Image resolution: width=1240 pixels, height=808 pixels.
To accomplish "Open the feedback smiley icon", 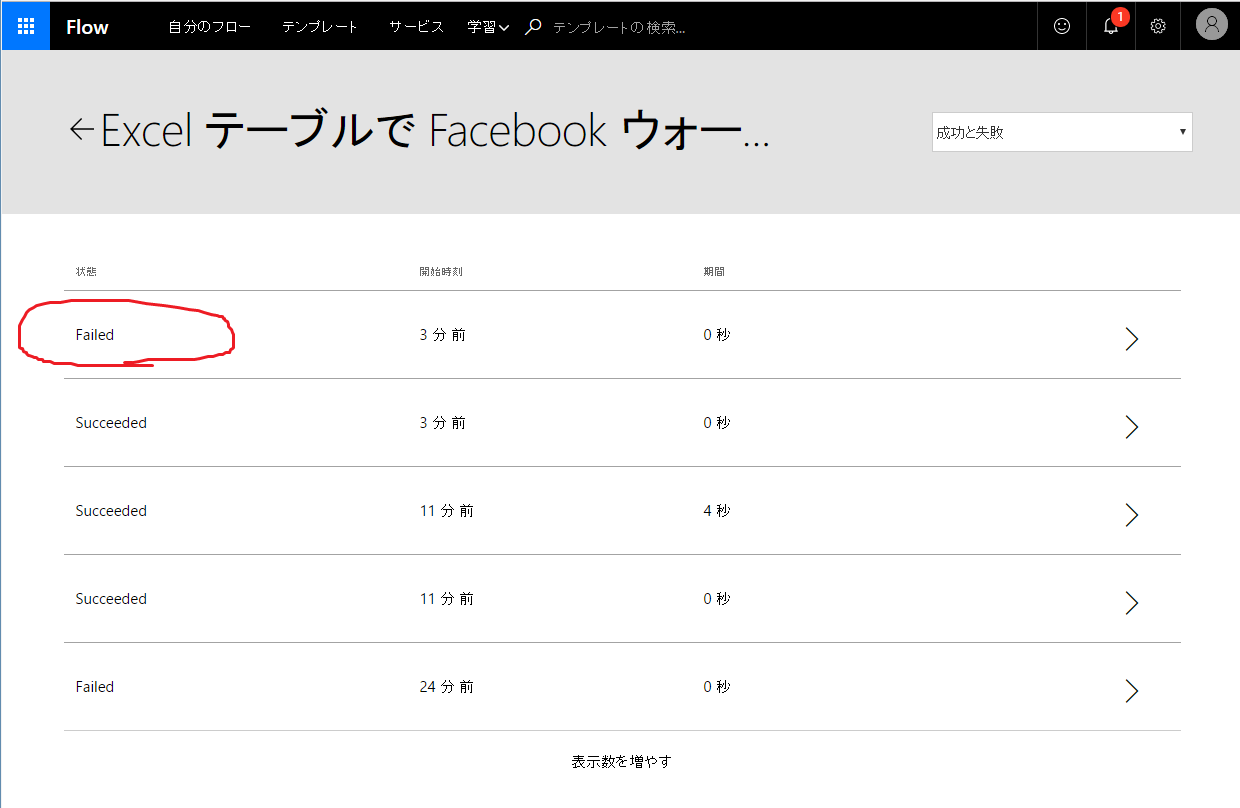I will point(1061,26).
